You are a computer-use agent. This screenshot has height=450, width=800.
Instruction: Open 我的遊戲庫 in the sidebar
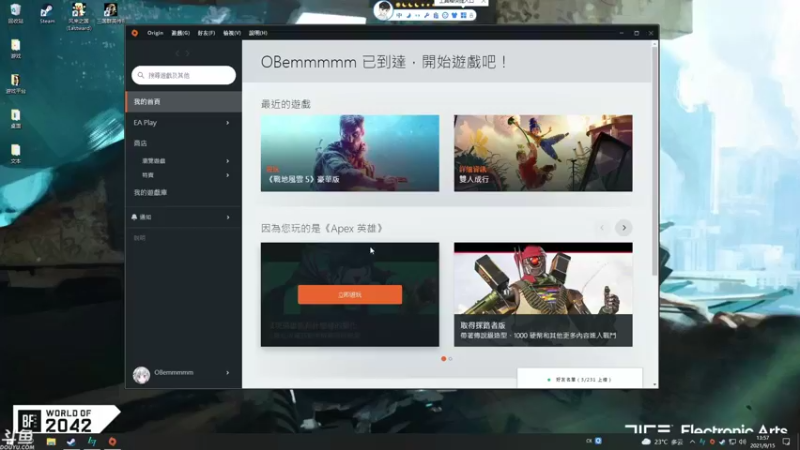pos(151,192)
